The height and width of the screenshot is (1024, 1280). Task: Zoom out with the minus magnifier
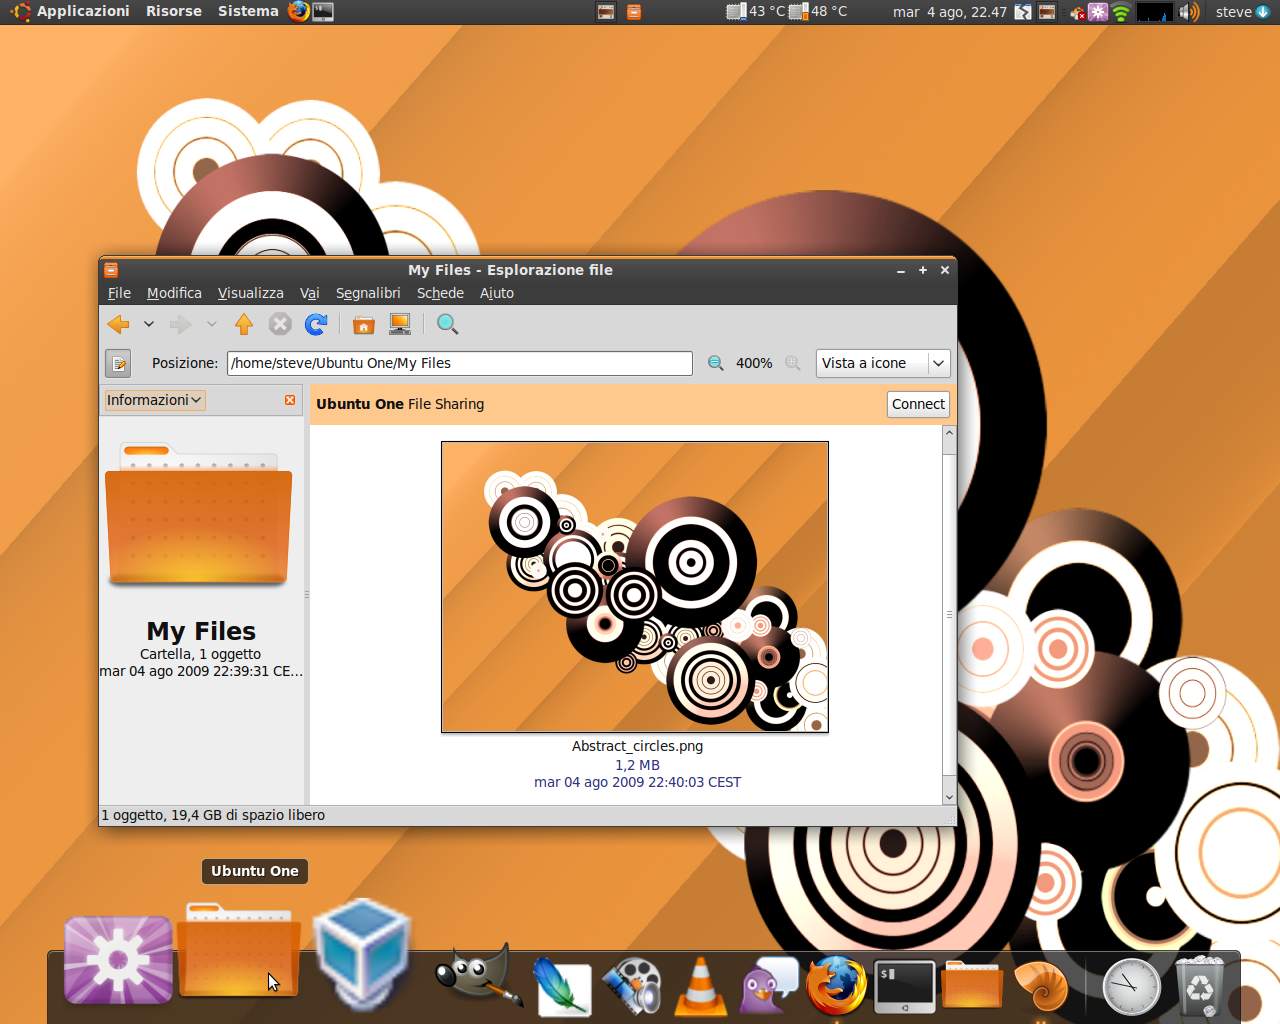(x=715, y=363)
